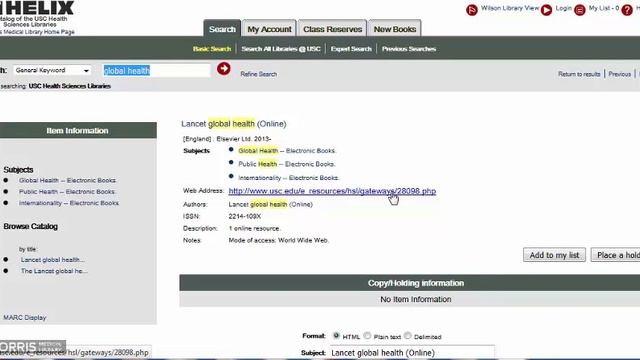
Task: Click the ISSN value 2214-109X
Action: tap(244, 216)
